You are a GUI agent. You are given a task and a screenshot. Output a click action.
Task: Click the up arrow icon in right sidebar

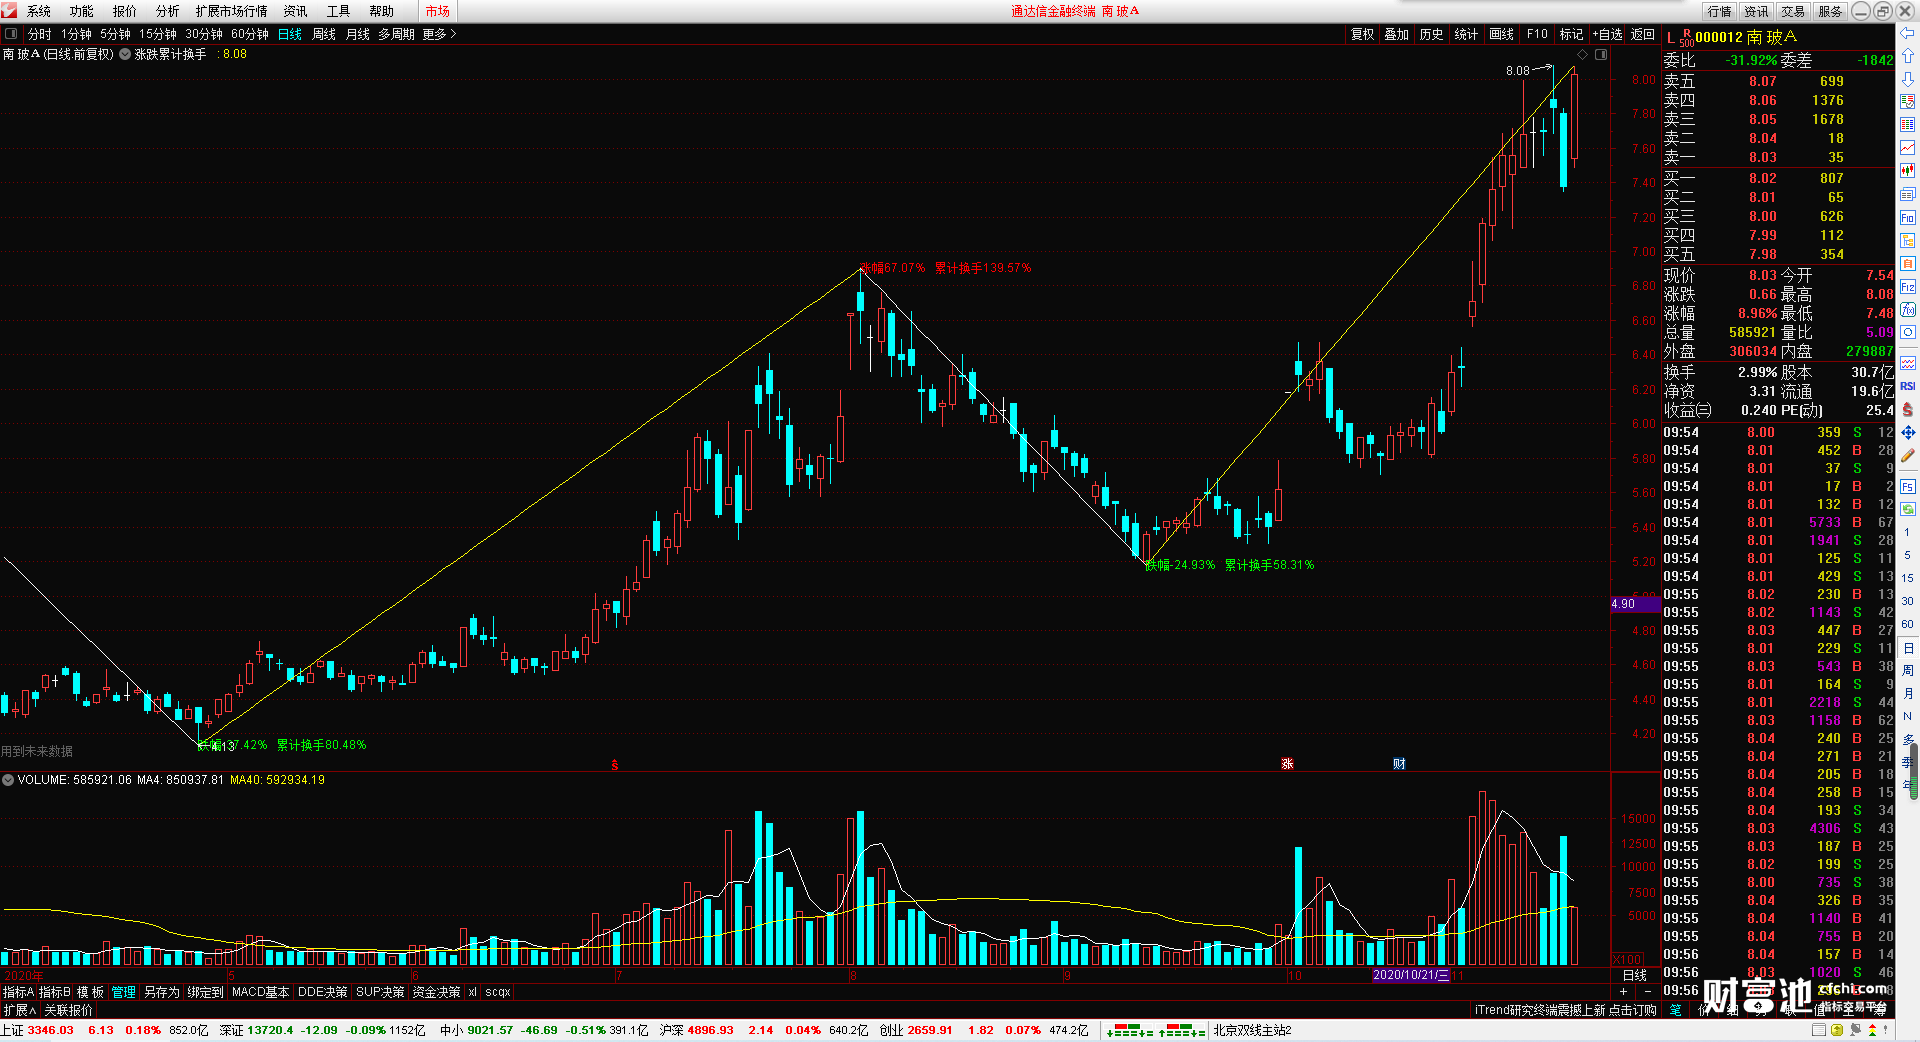pyautogui.click(x=1908, y=56)
